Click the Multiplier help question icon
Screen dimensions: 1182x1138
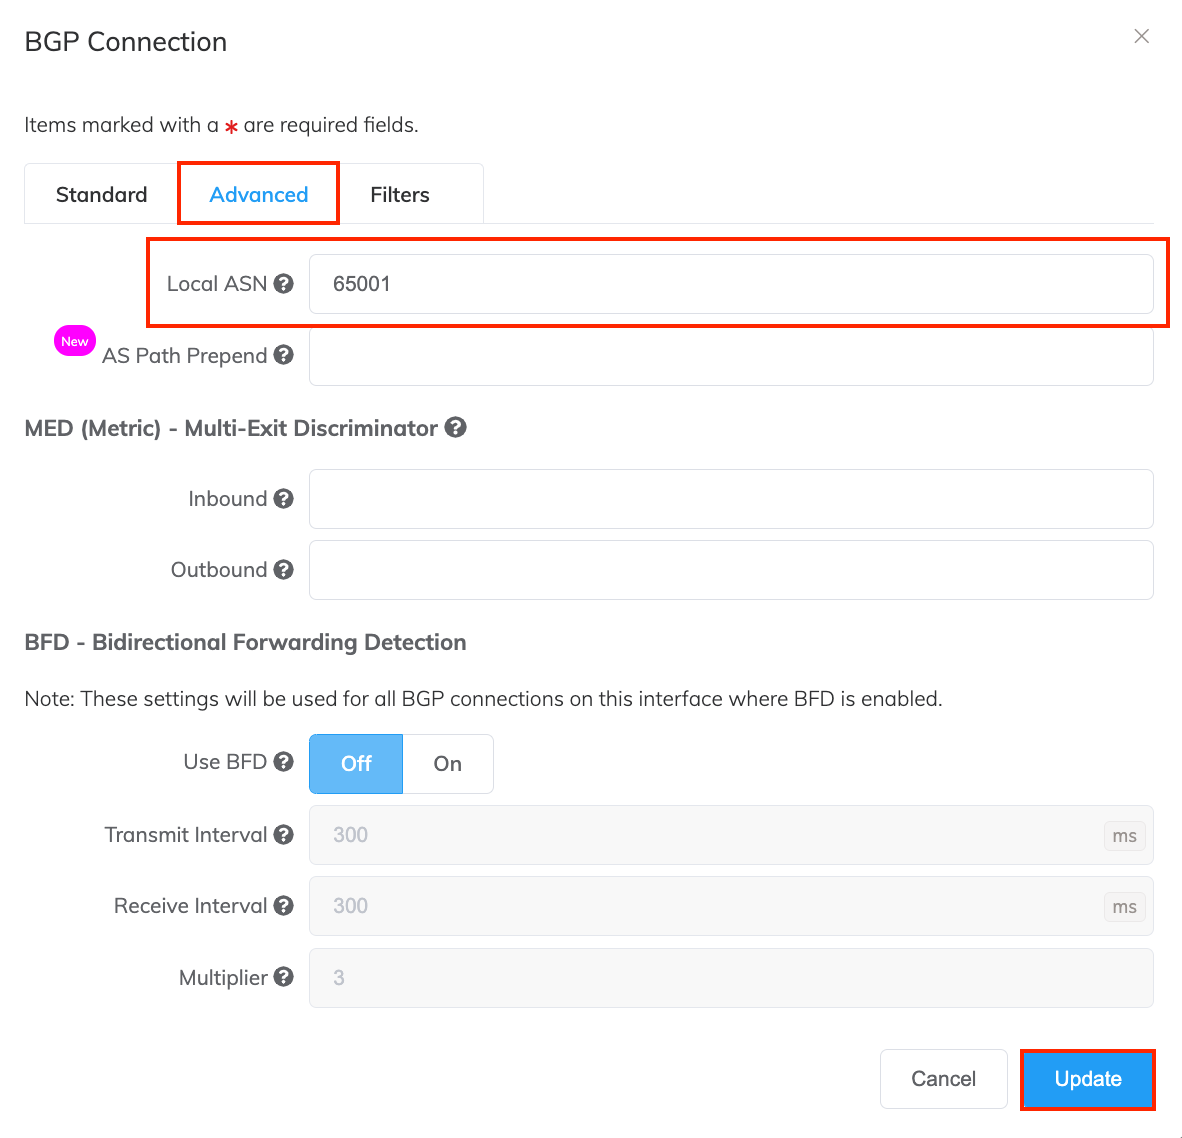(x=283, y=977)
